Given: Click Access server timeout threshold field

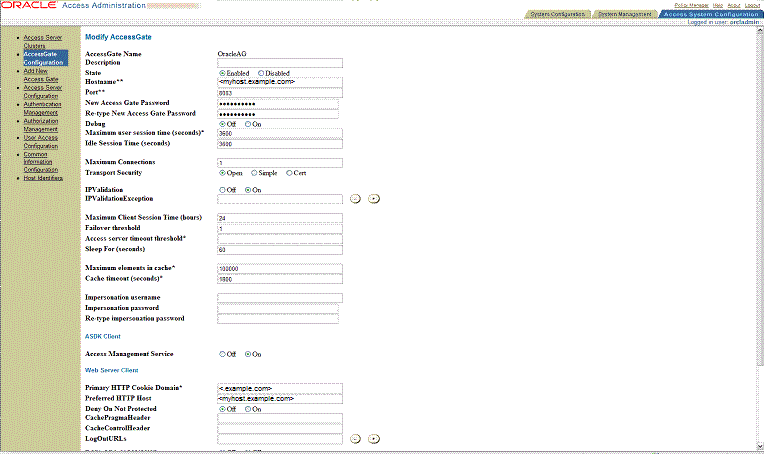Looking at the screenshot, I should (x=280, y=239).
